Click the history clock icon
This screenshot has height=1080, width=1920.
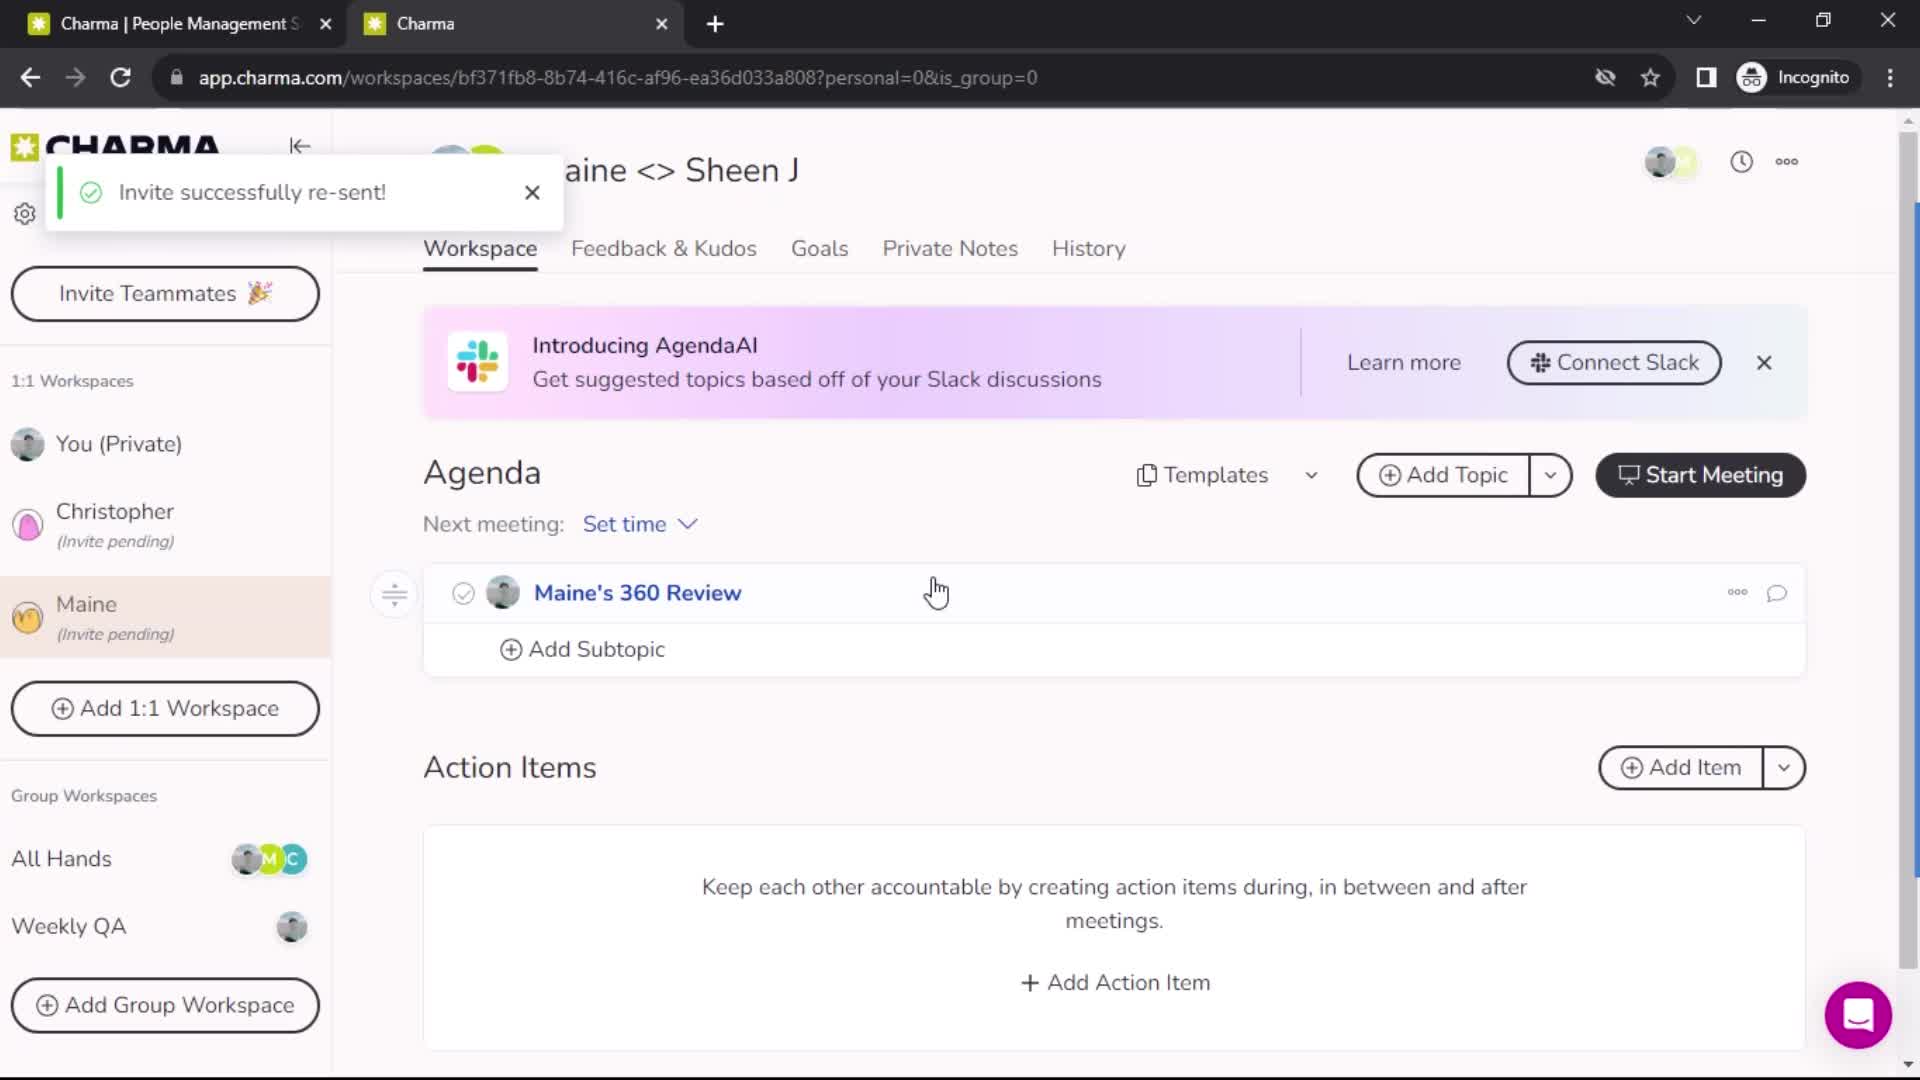click(1741, 160)
